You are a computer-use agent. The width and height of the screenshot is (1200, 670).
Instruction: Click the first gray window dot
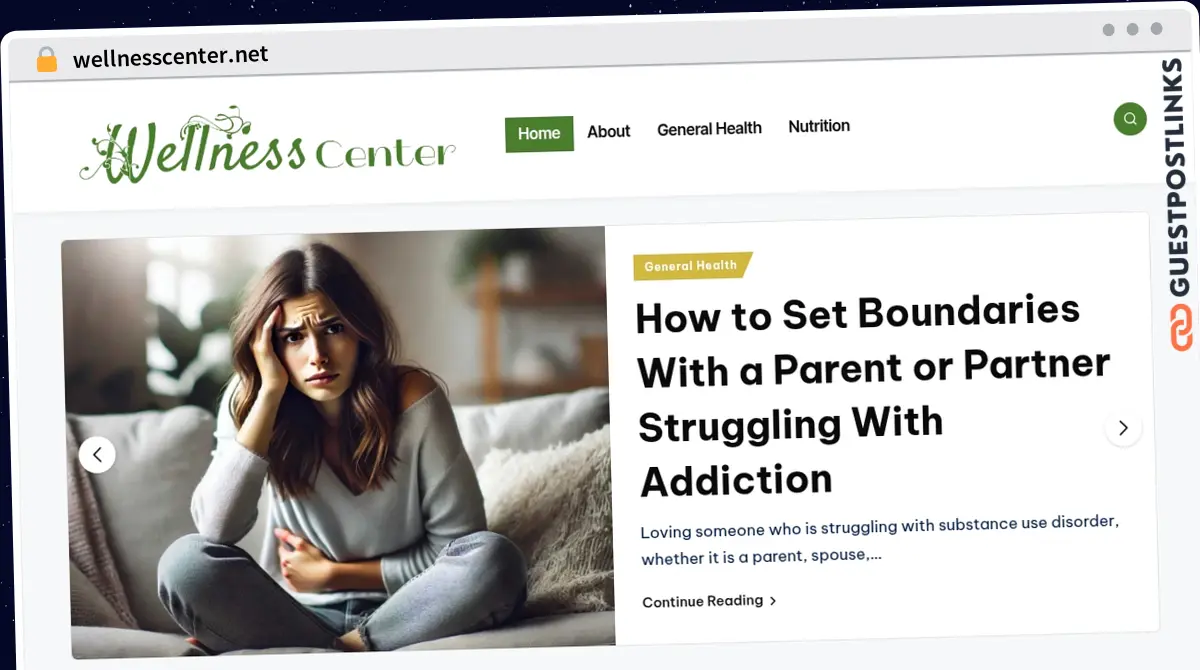coord(1108,30)
